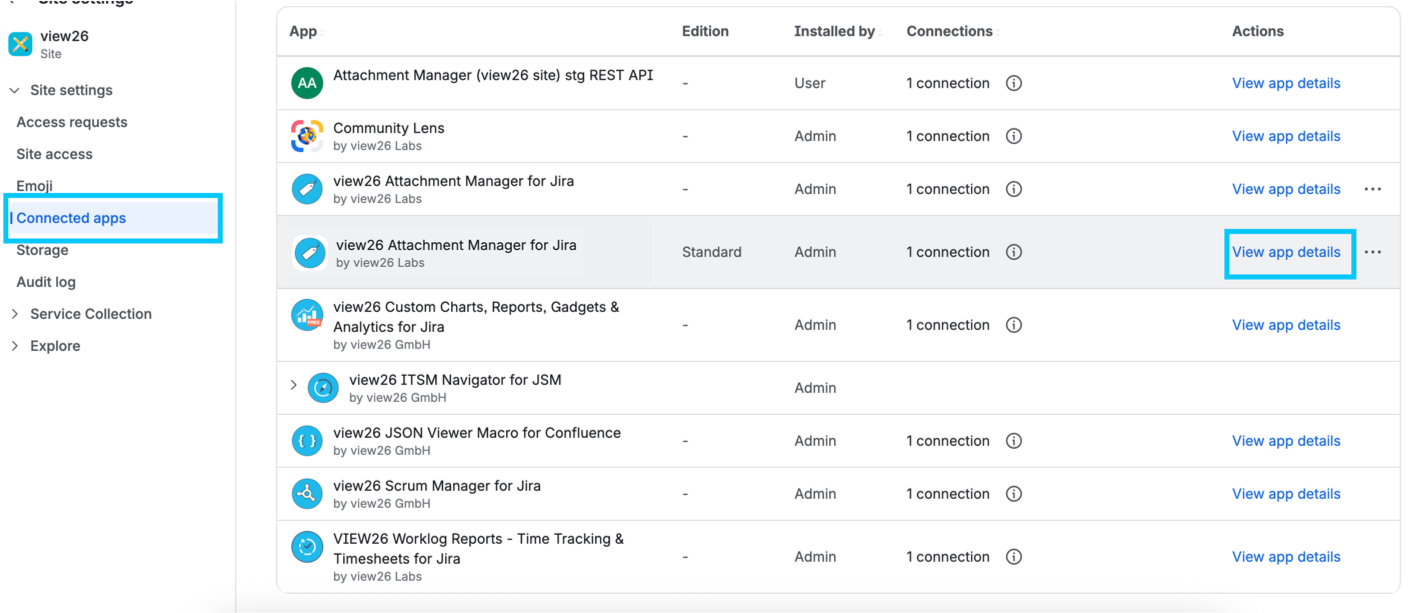
Task: View app details for Attachment Manager REST API
Action: point(1286,83)
